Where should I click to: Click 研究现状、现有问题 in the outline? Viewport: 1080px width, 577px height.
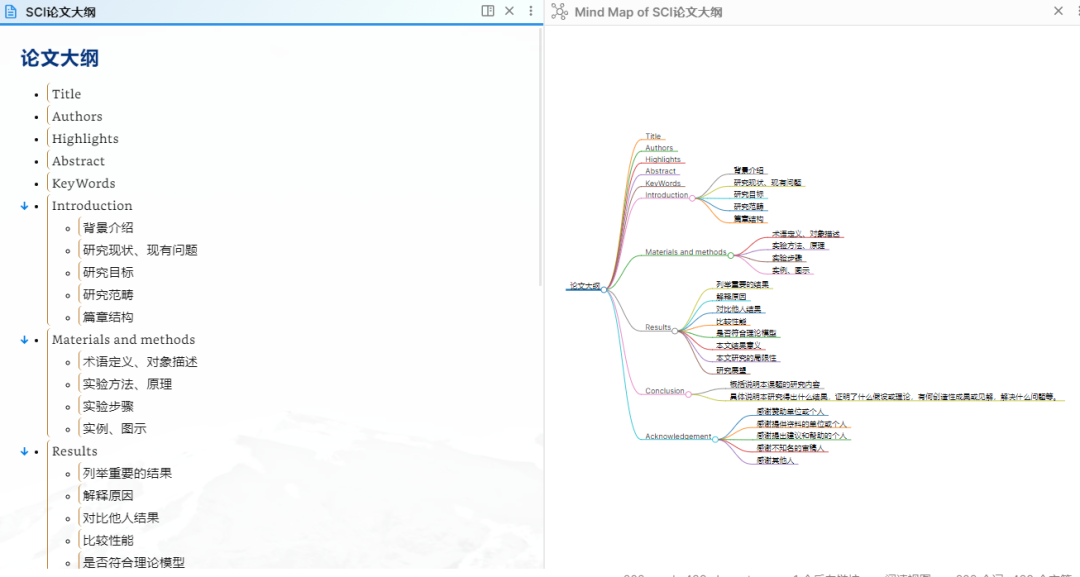pyautogui.click(x=141, y=251)
